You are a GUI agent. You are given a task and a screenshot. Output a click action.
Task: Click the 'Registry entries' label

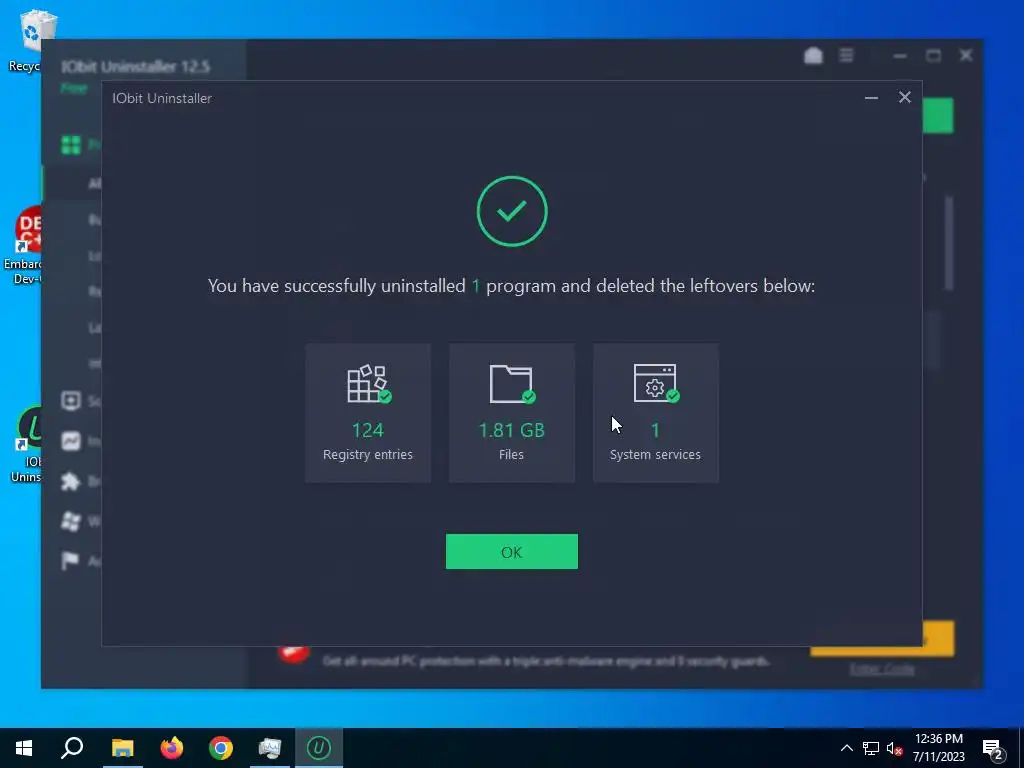[x=368, y=455]
